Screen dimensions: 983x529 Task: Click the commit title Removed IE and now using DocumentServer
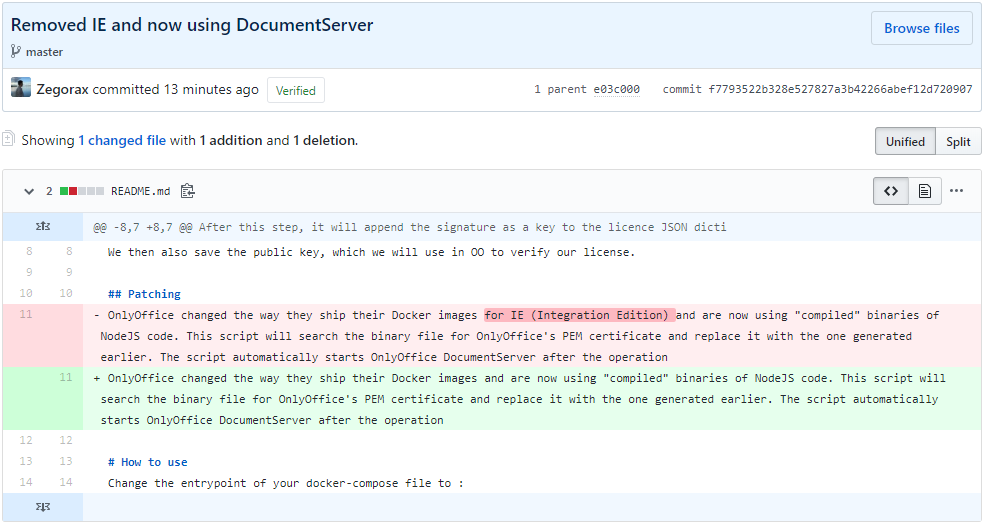[192, 25]
